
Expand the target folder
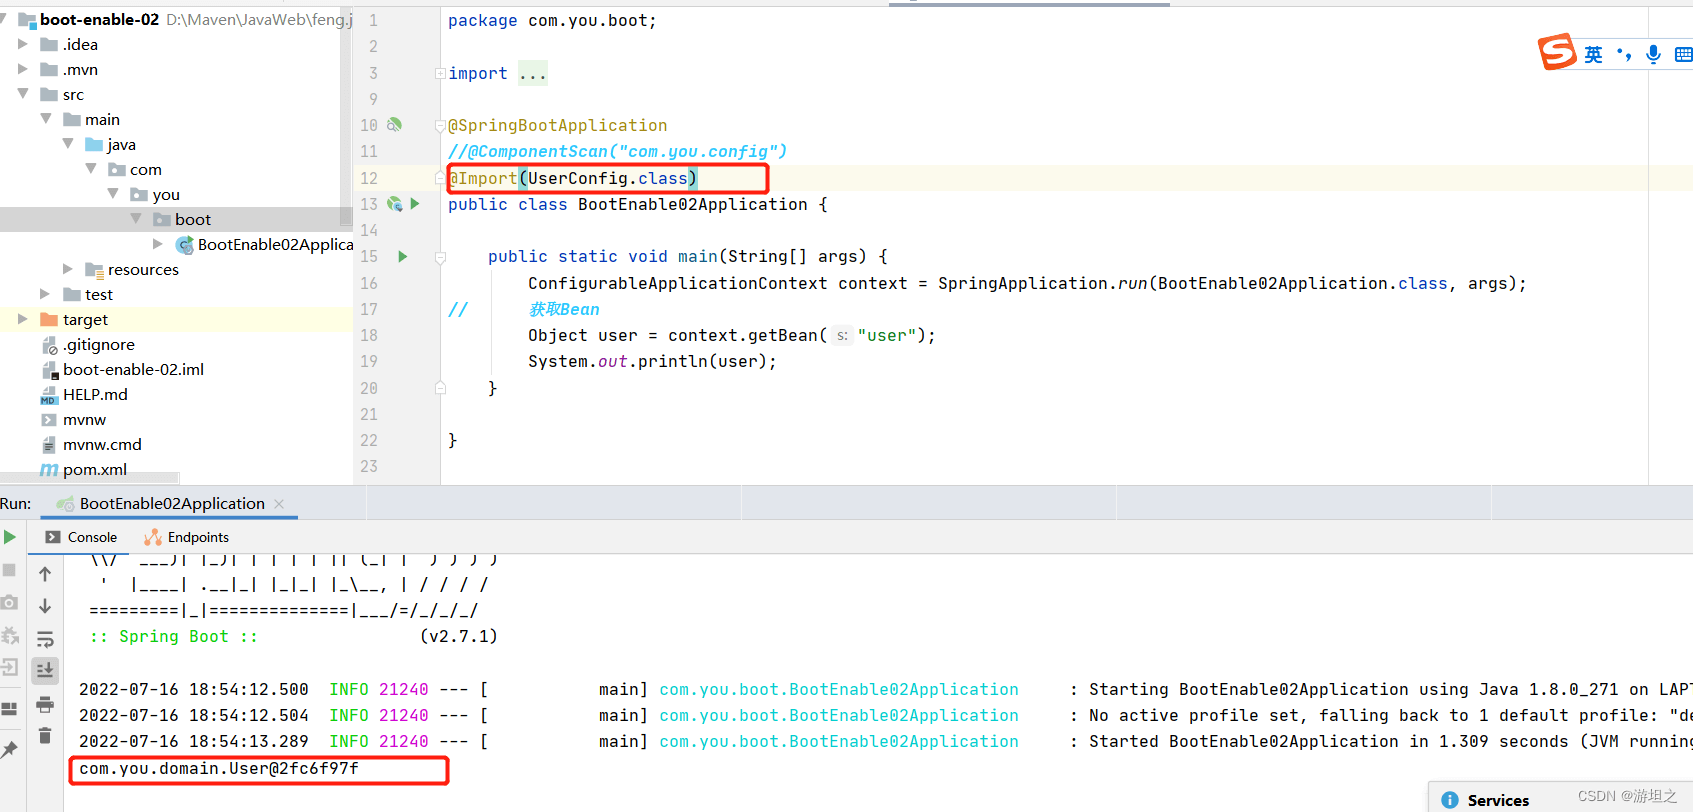pos(23,319)
